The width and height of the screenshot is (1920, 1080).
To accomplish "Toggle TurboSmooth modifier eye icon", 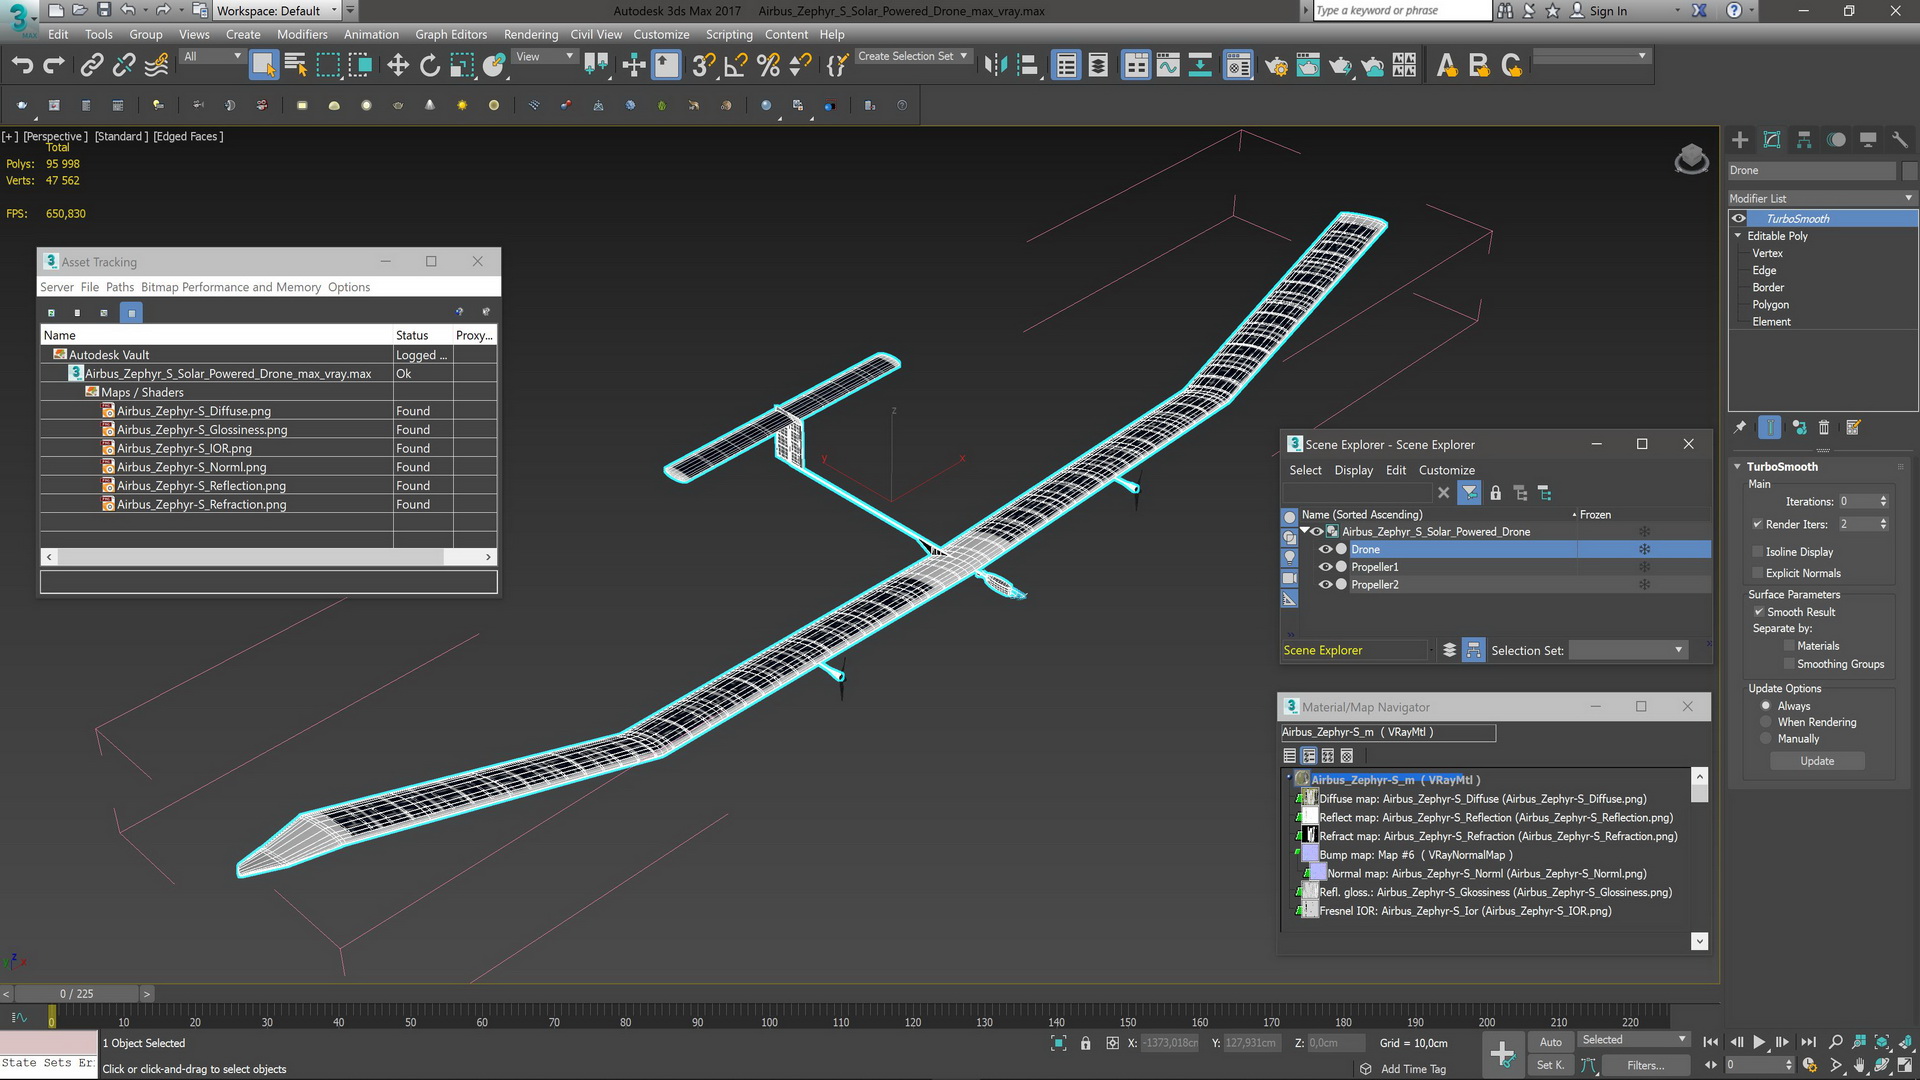I will pyautogui.click(x=1739, y=219).
